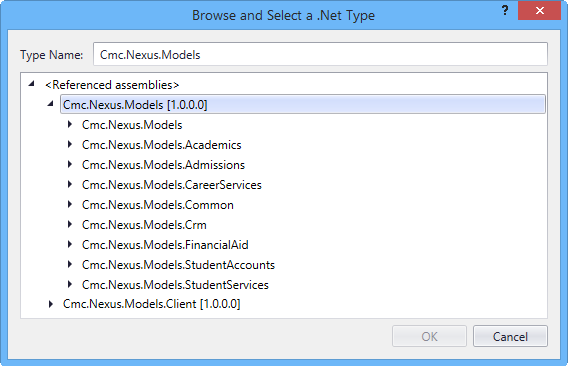Collapse the Cmc.Nexus.Models [1.0.0.0] assembly arrow
The height and width of the screenshot is (366, 568).
(x=51, y=104)
